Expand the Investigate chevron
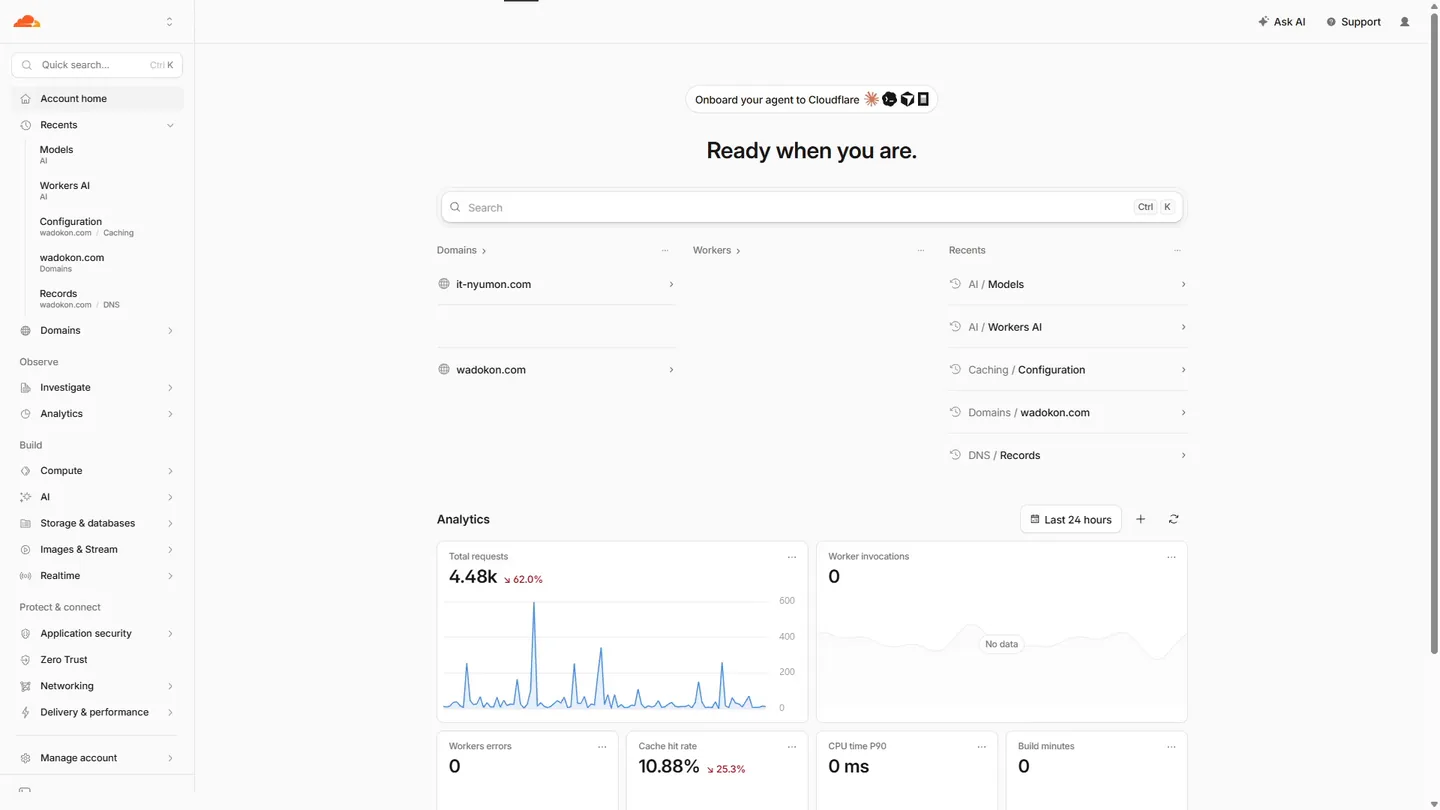 (170, 388)
